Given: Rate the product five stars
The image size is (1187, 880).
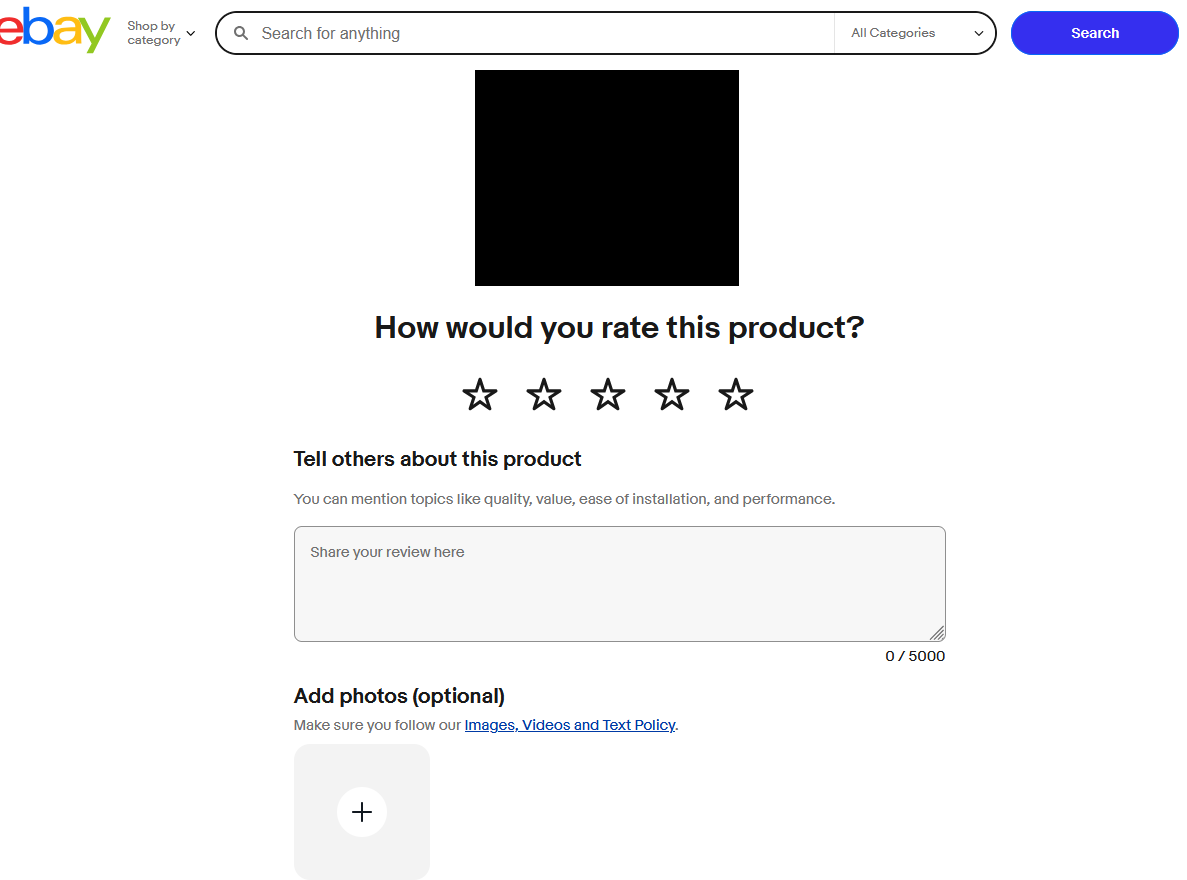Looking at the screenshot, I should tap(736, 395).
